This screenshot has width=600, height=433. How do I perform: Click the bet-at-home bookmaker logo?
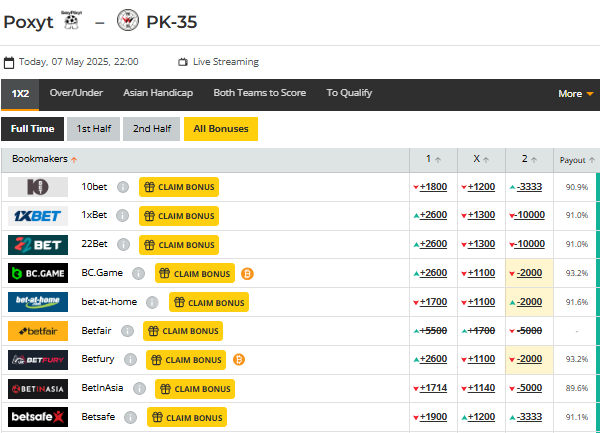38,302
